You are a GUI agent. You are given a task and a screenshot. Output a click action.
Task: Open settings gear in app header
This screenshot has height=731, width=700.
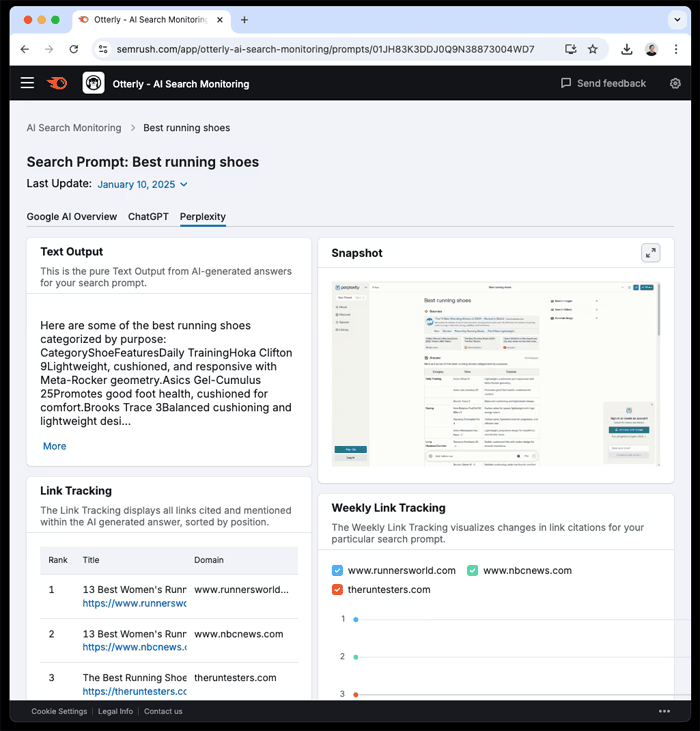(675, 83)
